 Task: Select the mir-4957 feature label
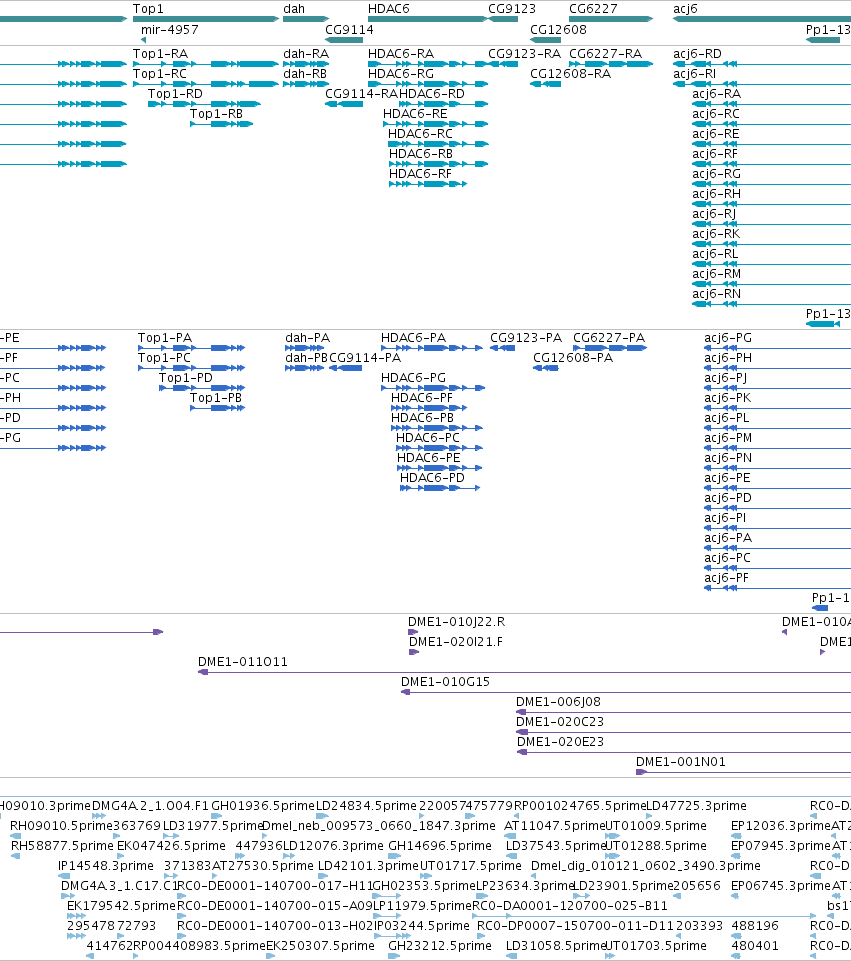pyautogui.click(x=170, y=29)
